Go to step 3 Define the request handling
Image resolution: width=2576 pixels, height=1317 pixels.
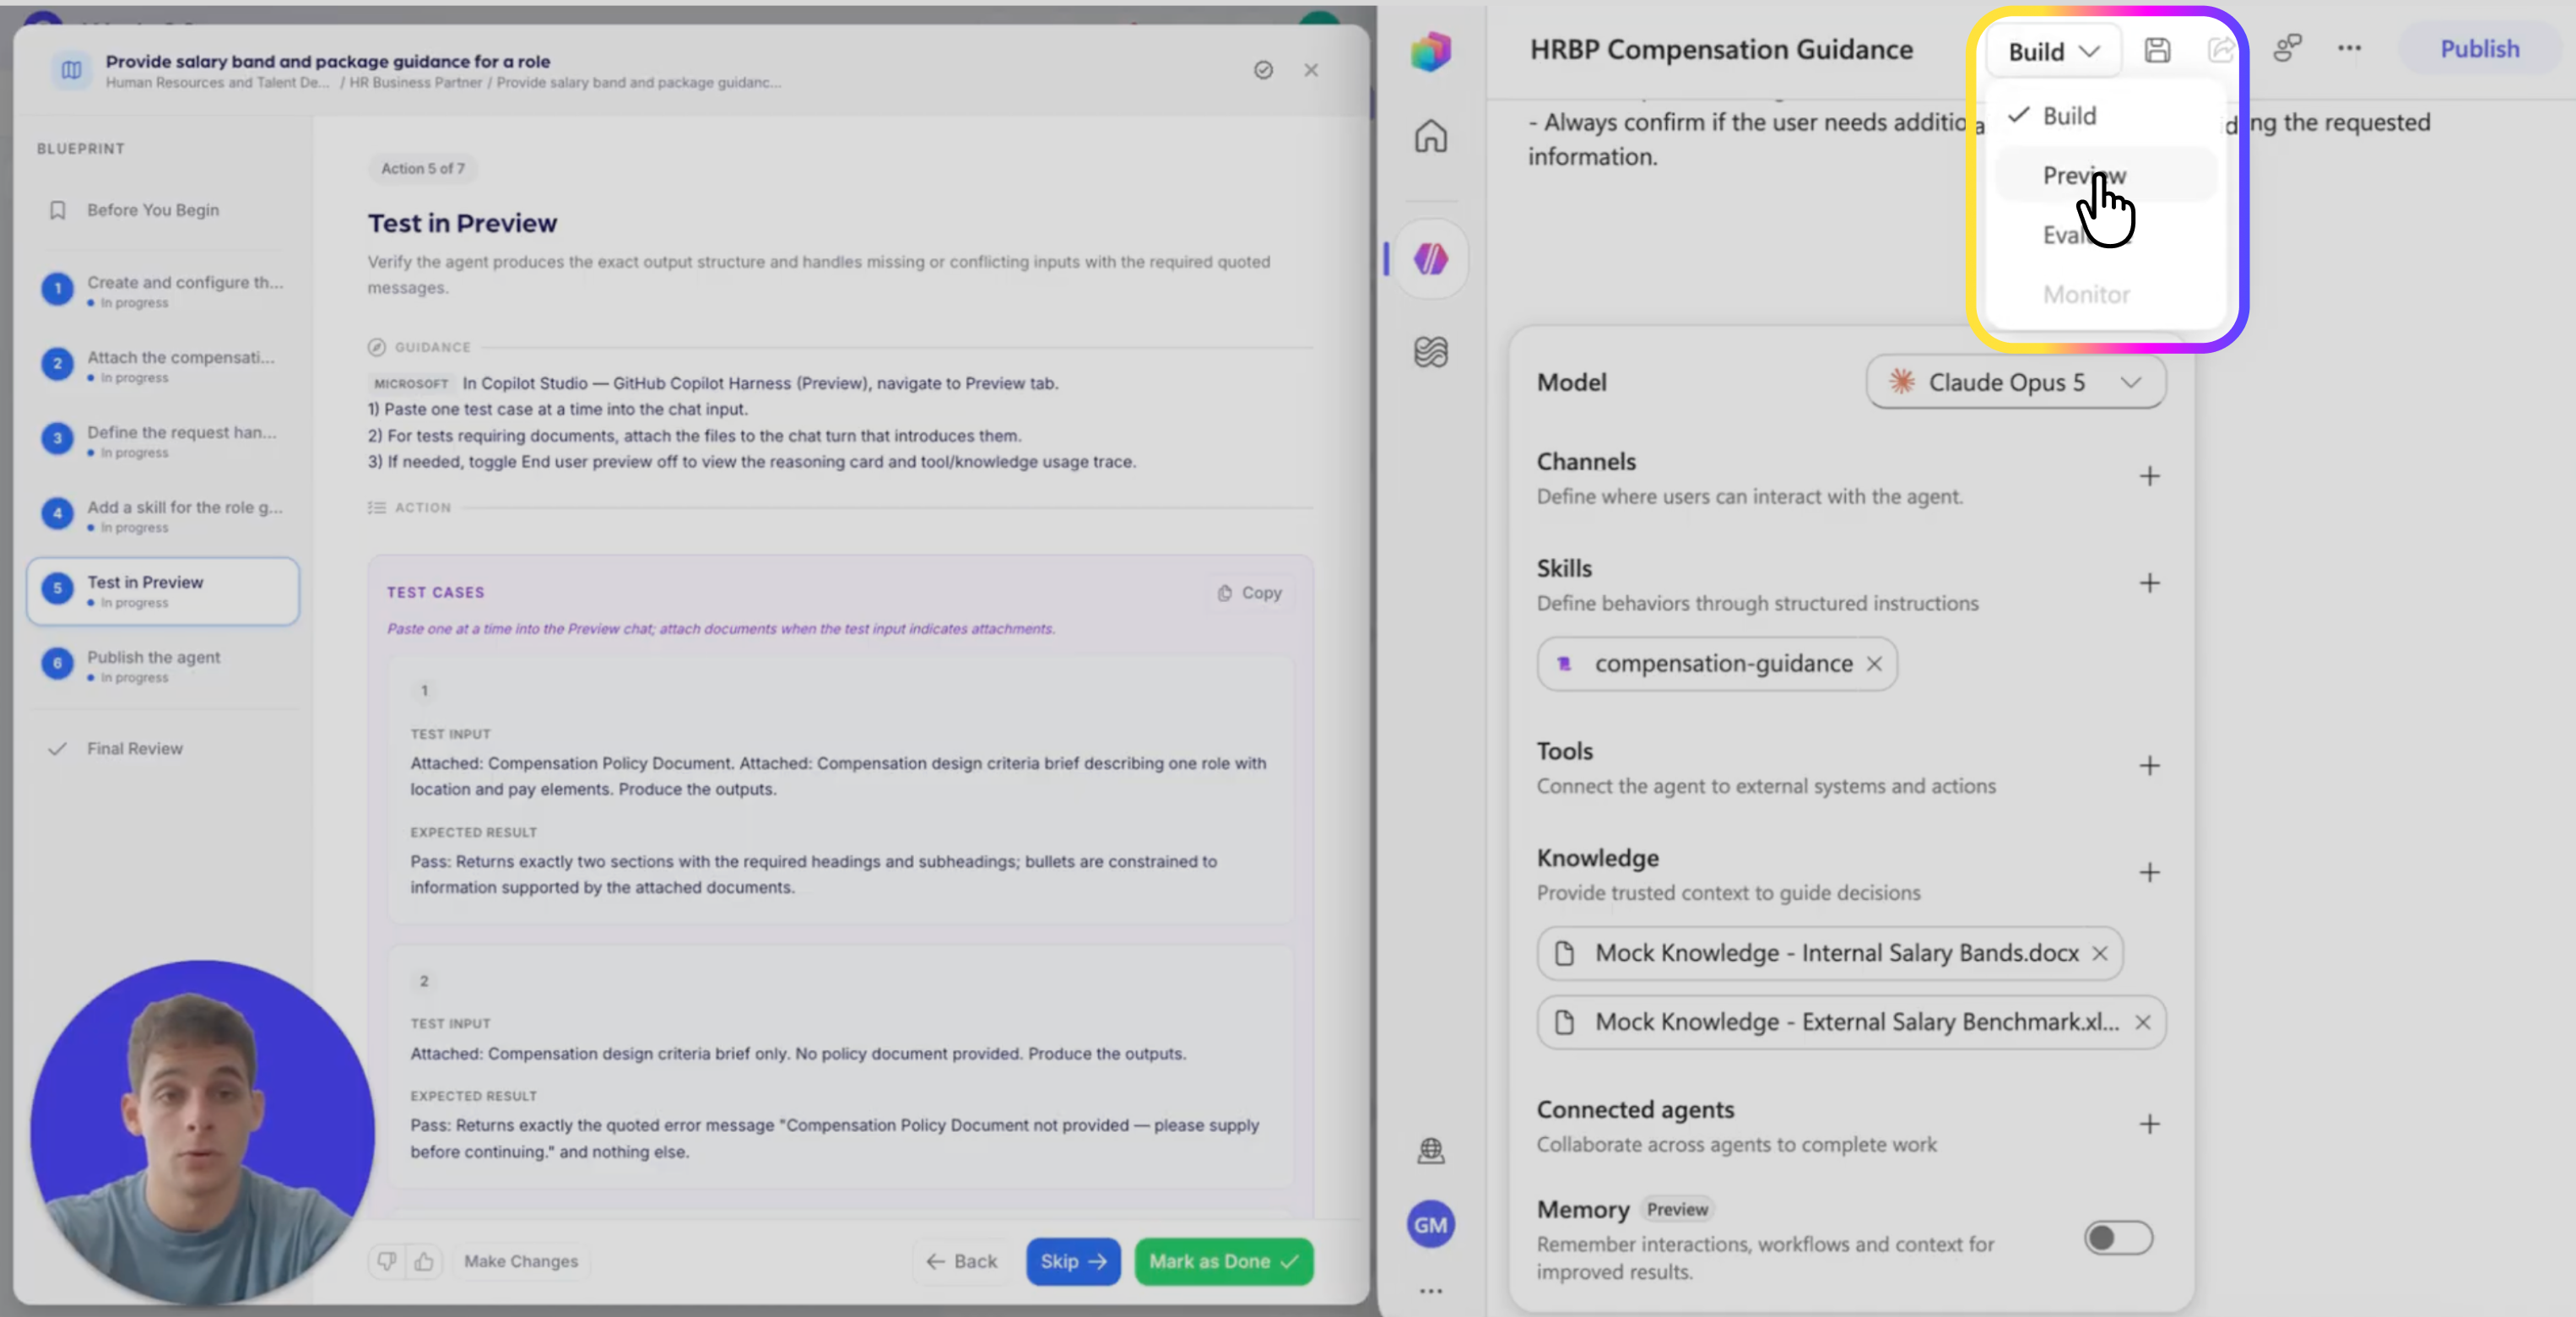163,440
